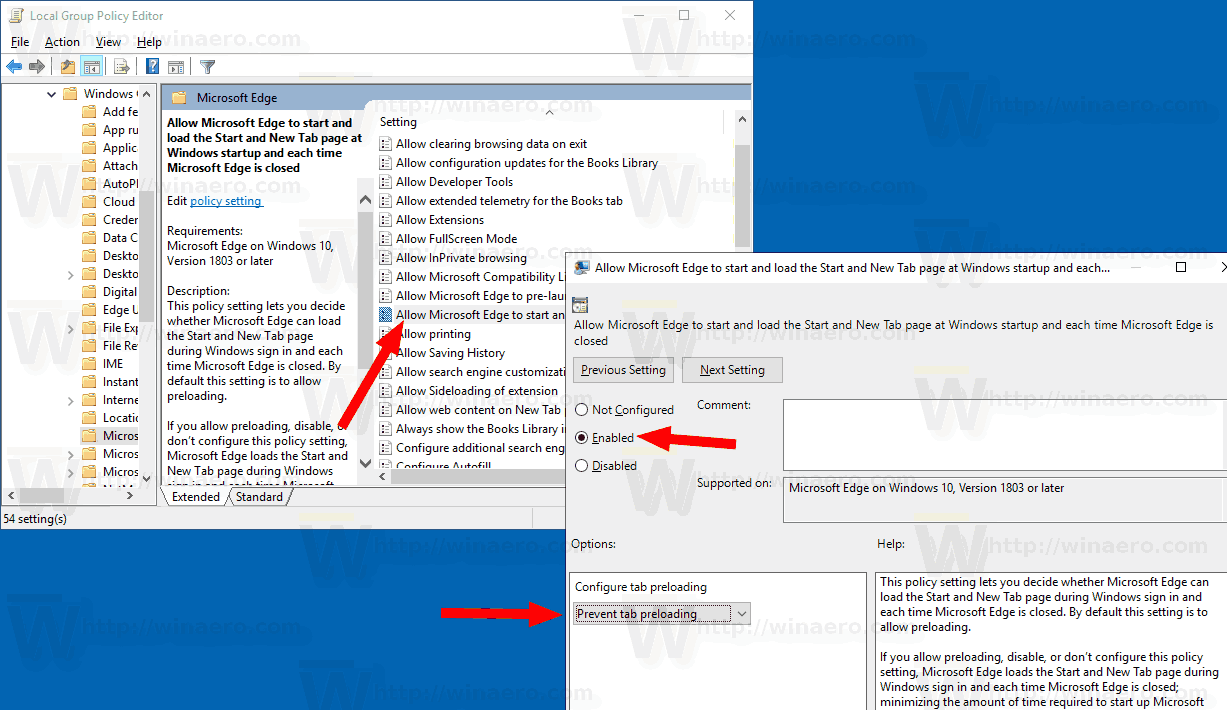Click the Export List toolbar icon
Image resolution: width=1227 pixels, height=710 pixels.
tap(122, 67)
